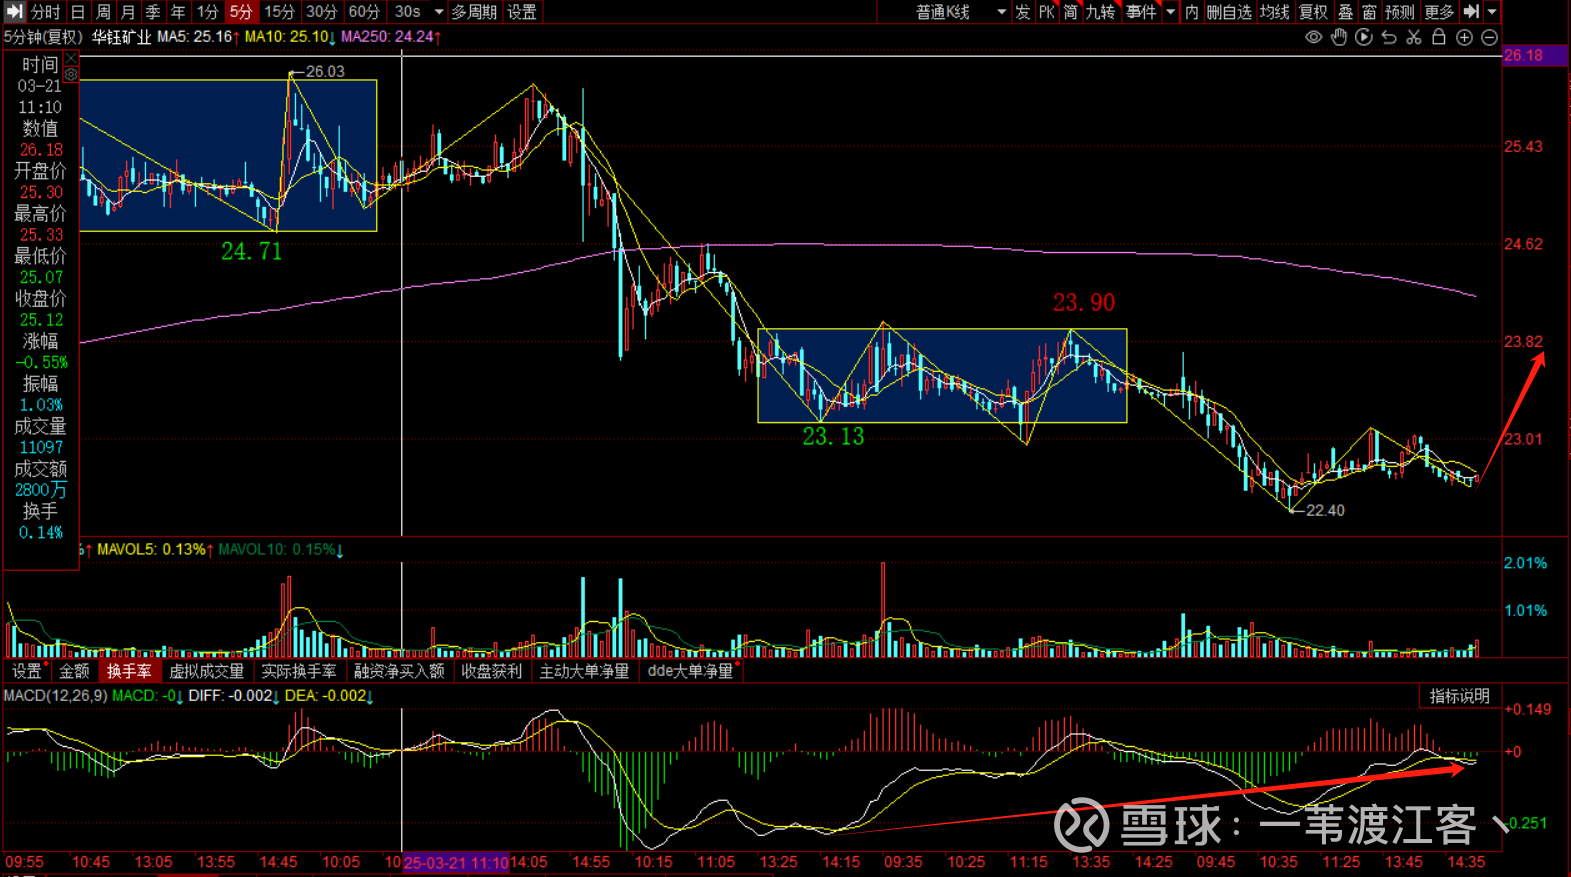Switch to 金额 amount indicator tab
This screenshot has width=1571, height=877.
[x=74, y=671]
